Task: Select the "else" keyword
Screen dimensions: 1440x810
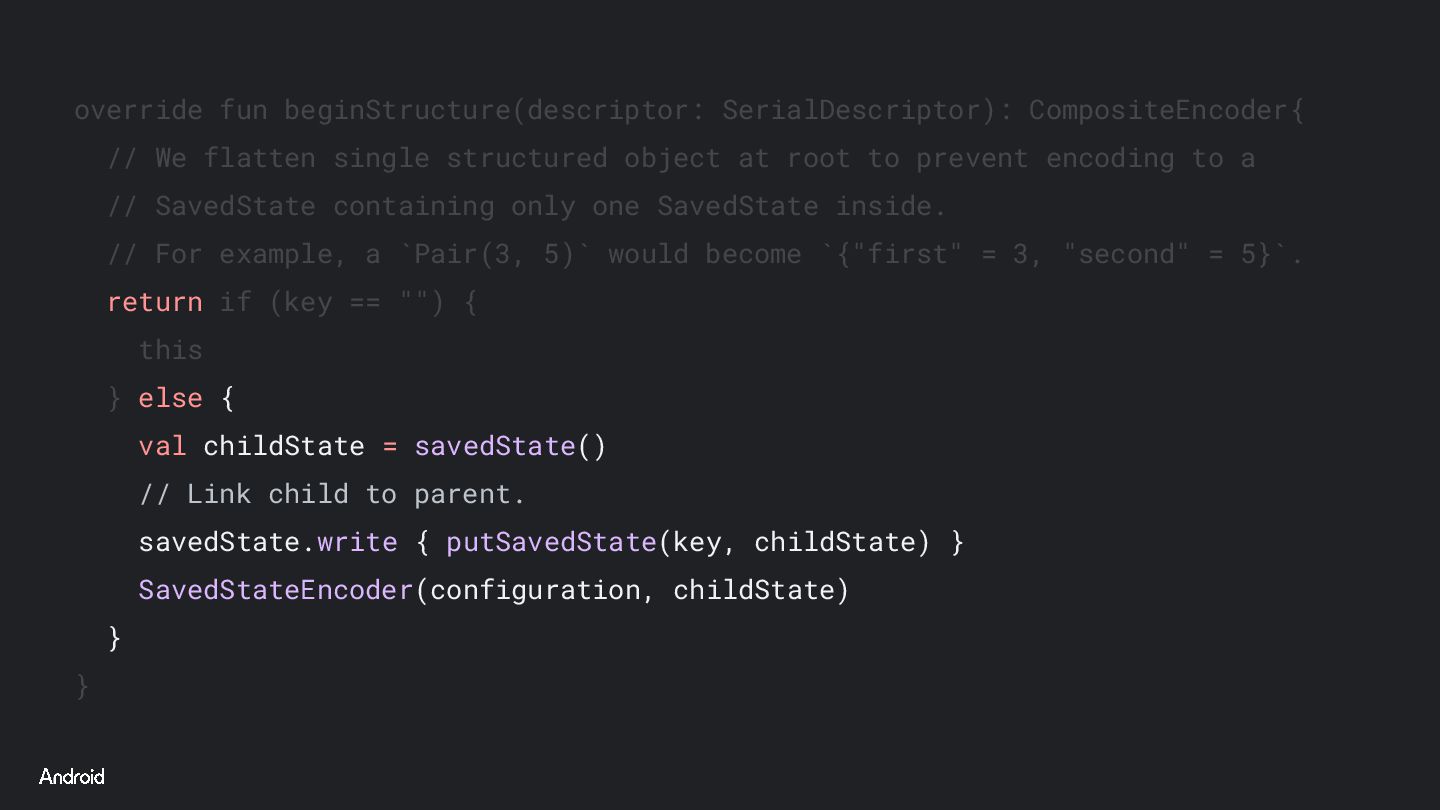Action: tap(170, 398)
